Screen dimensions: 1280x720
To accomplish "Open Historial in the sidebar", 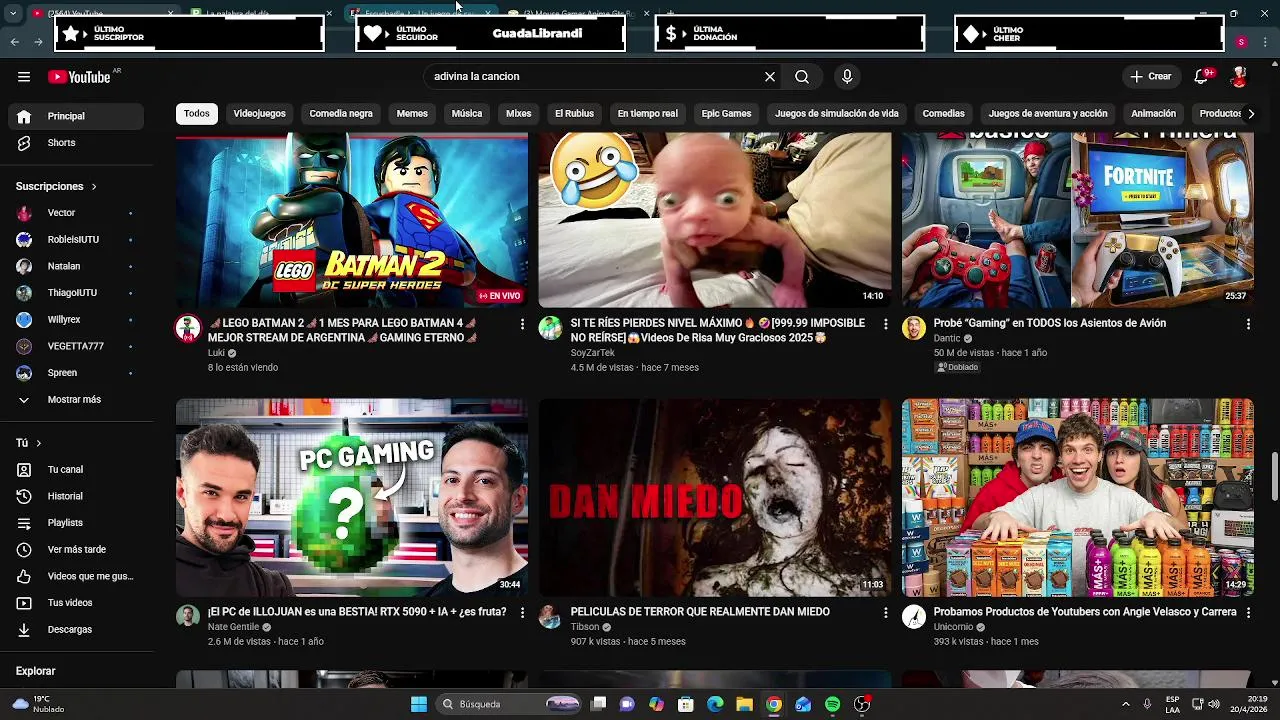I will pos(76,496).
